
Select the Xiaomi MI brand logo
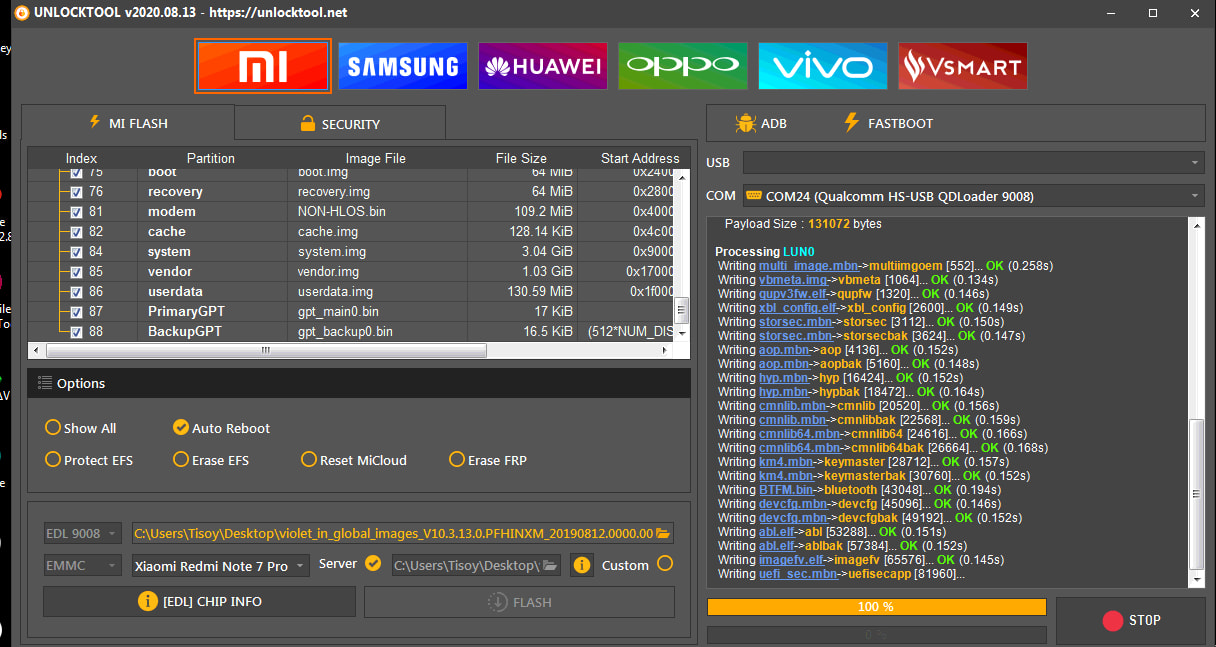pos(263,66)
